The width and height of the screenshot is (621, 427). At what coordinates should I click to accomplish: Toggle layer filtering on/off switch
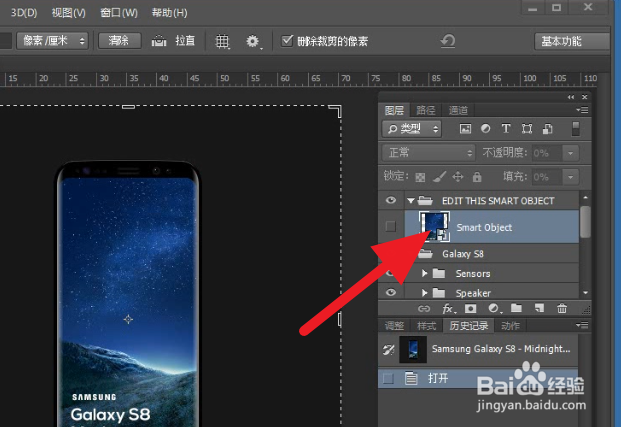pyautogui.click(x=576, y=129)
